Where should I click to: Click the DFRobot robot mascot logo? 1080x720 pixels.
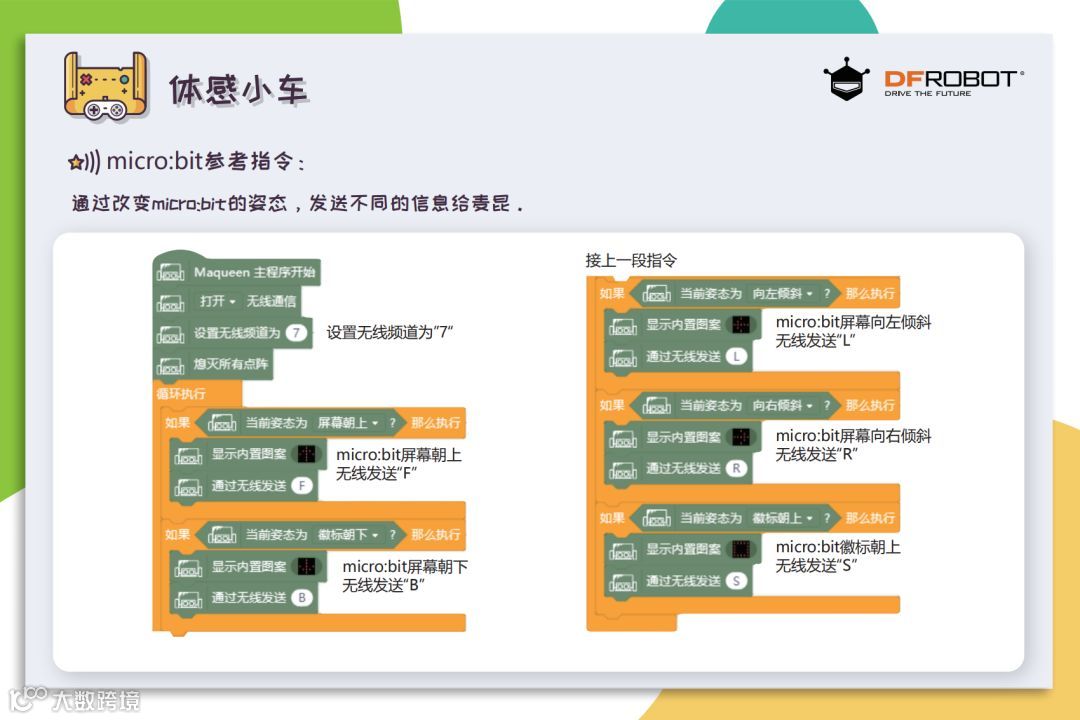coord(847,79)
